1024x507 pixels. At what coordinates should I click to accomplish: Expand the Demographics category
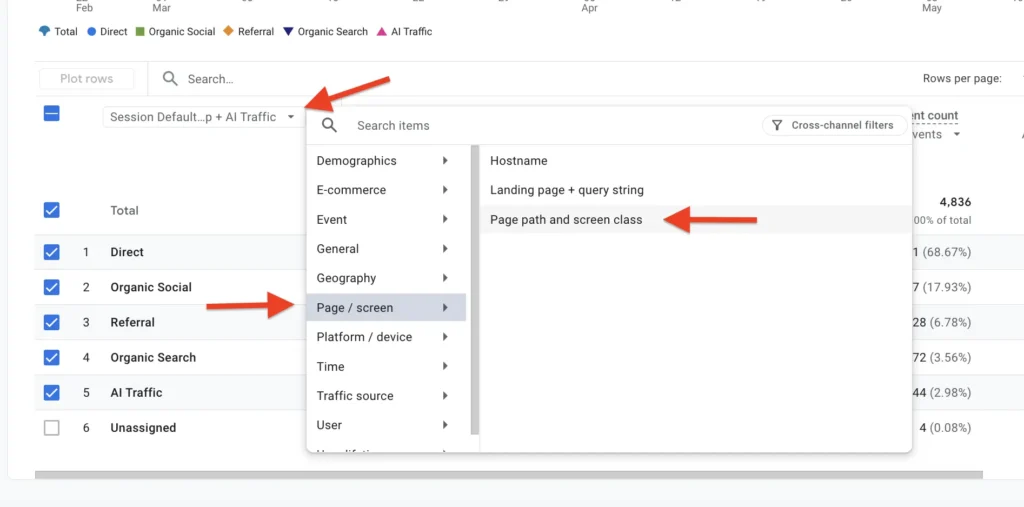(386, 161)
